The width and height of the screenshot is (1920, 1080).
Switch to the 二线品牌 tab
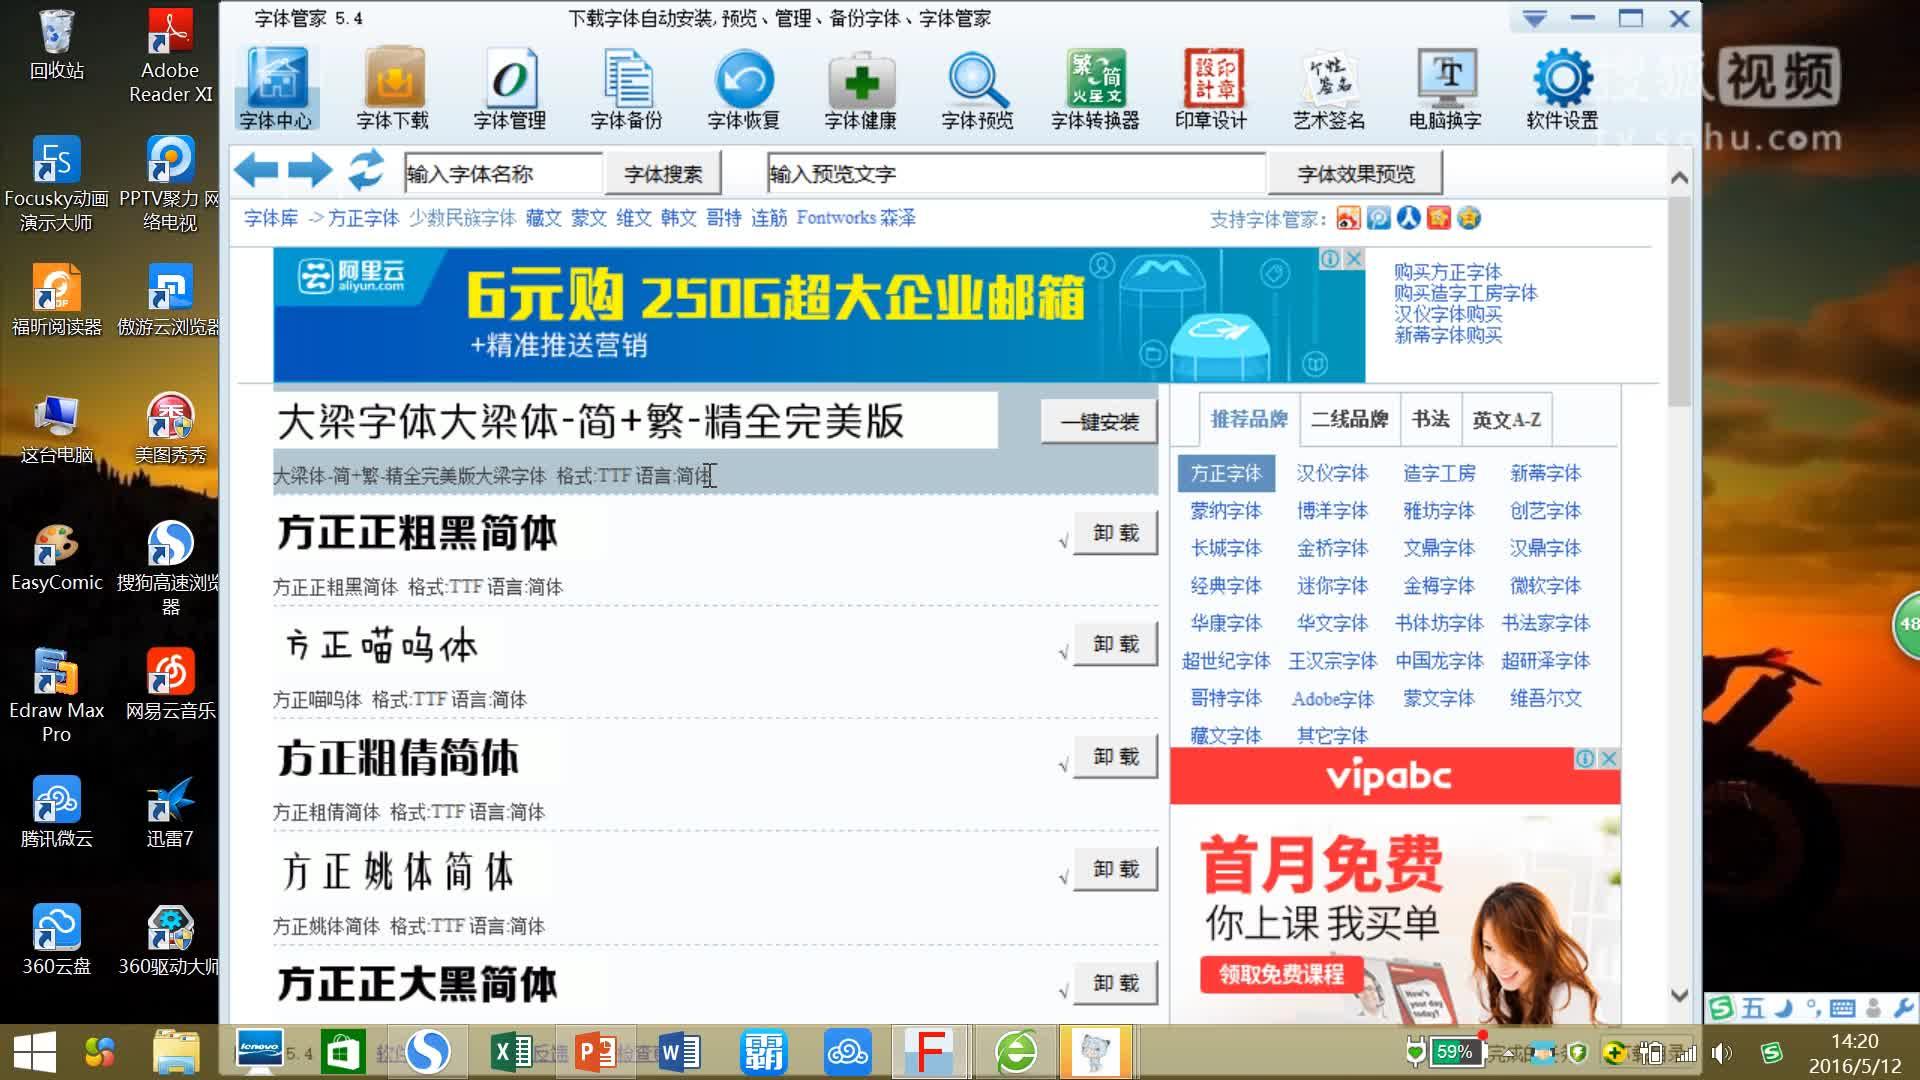click(1347, 420)
